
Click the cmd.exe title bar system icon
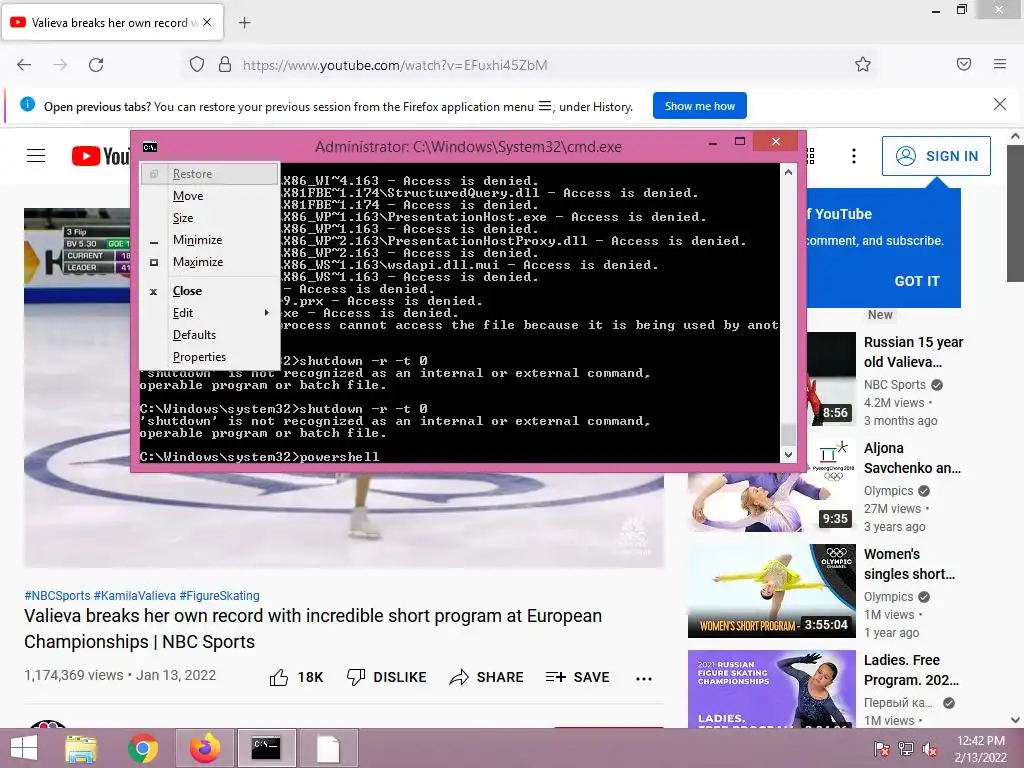(x=150, y=147)
